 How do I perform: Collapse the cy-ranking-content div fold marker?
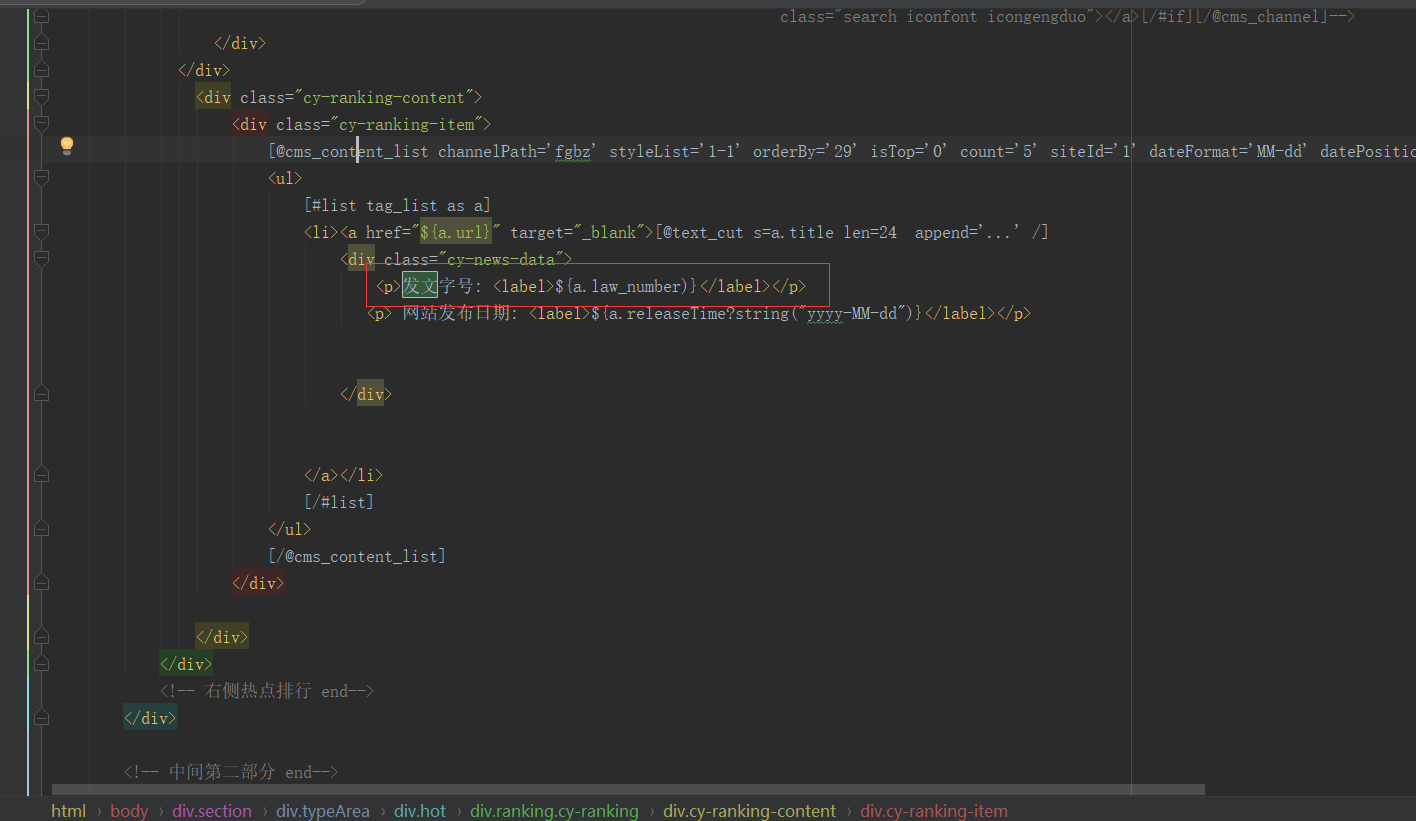[41, 97]
